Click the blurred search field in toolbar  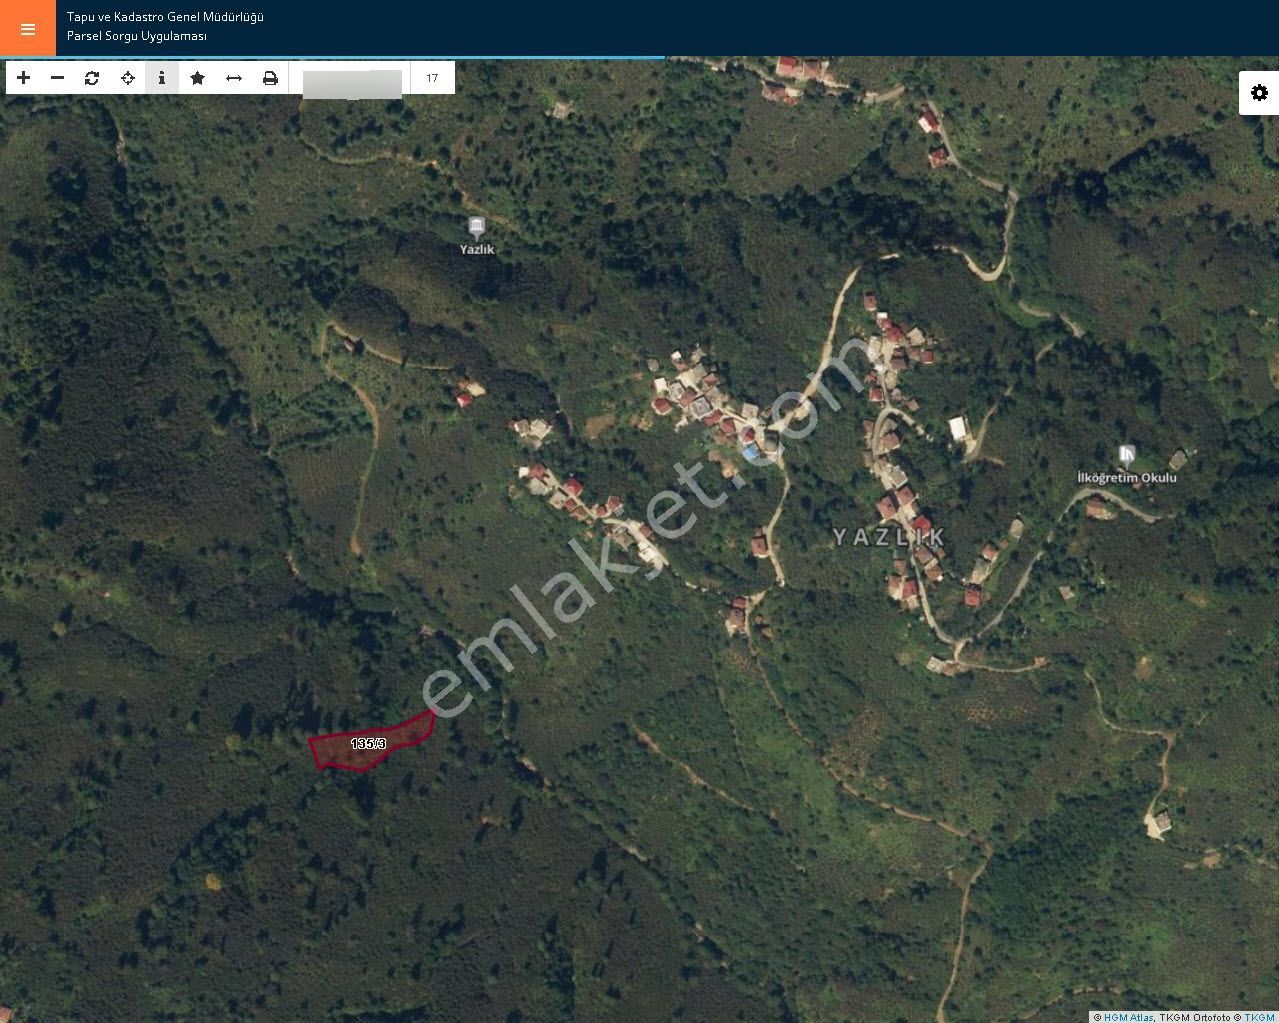coord(352,84)
